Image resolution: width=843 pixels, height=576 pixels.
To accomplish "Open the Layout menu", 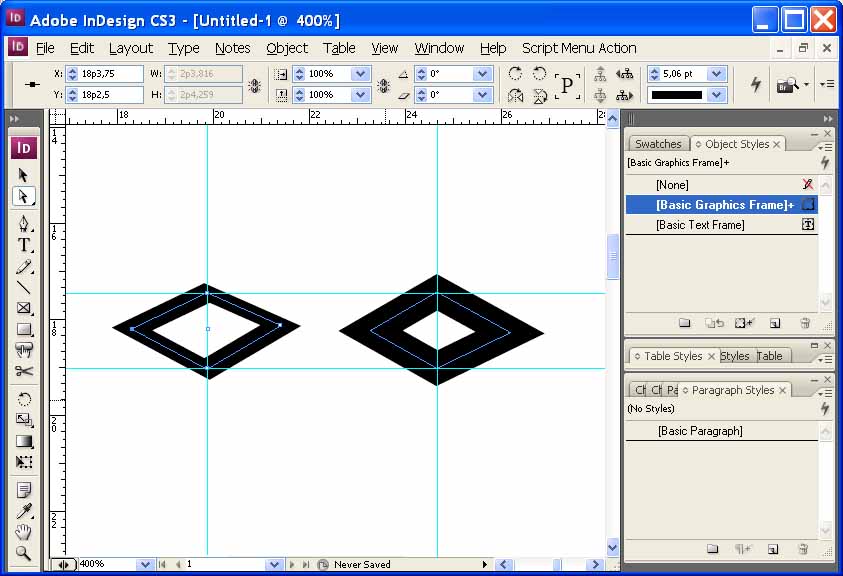I will click(131, 48).
